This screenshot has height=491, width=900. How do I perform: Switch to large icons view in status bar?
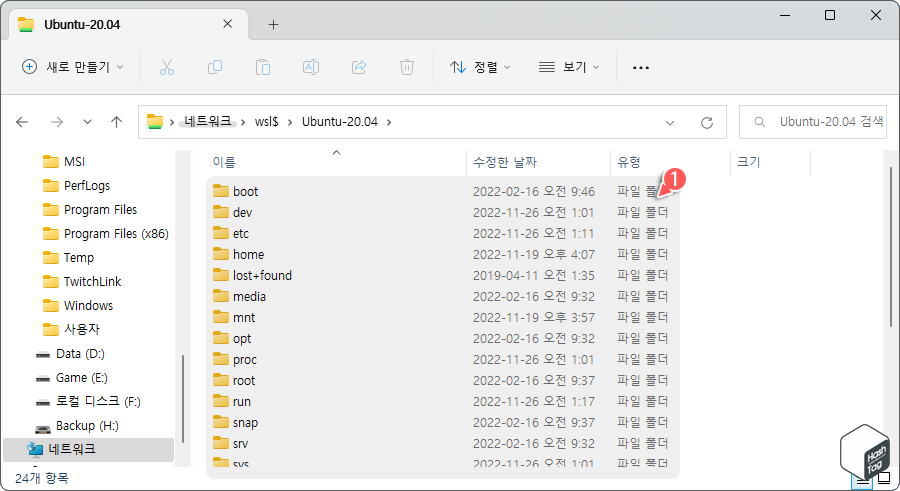[885, 478]
